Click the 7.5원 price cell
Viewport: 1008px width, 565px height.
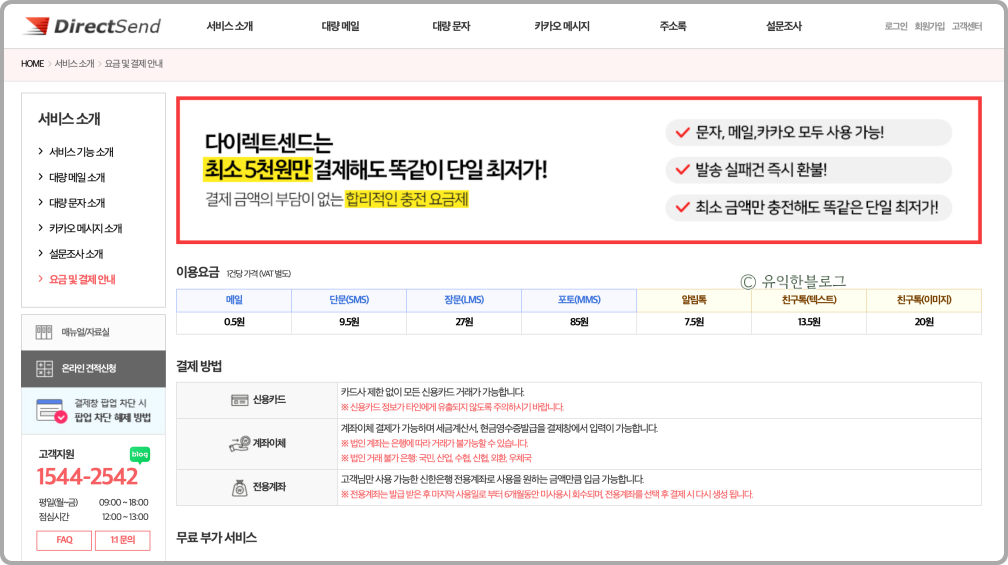point(694,323)
